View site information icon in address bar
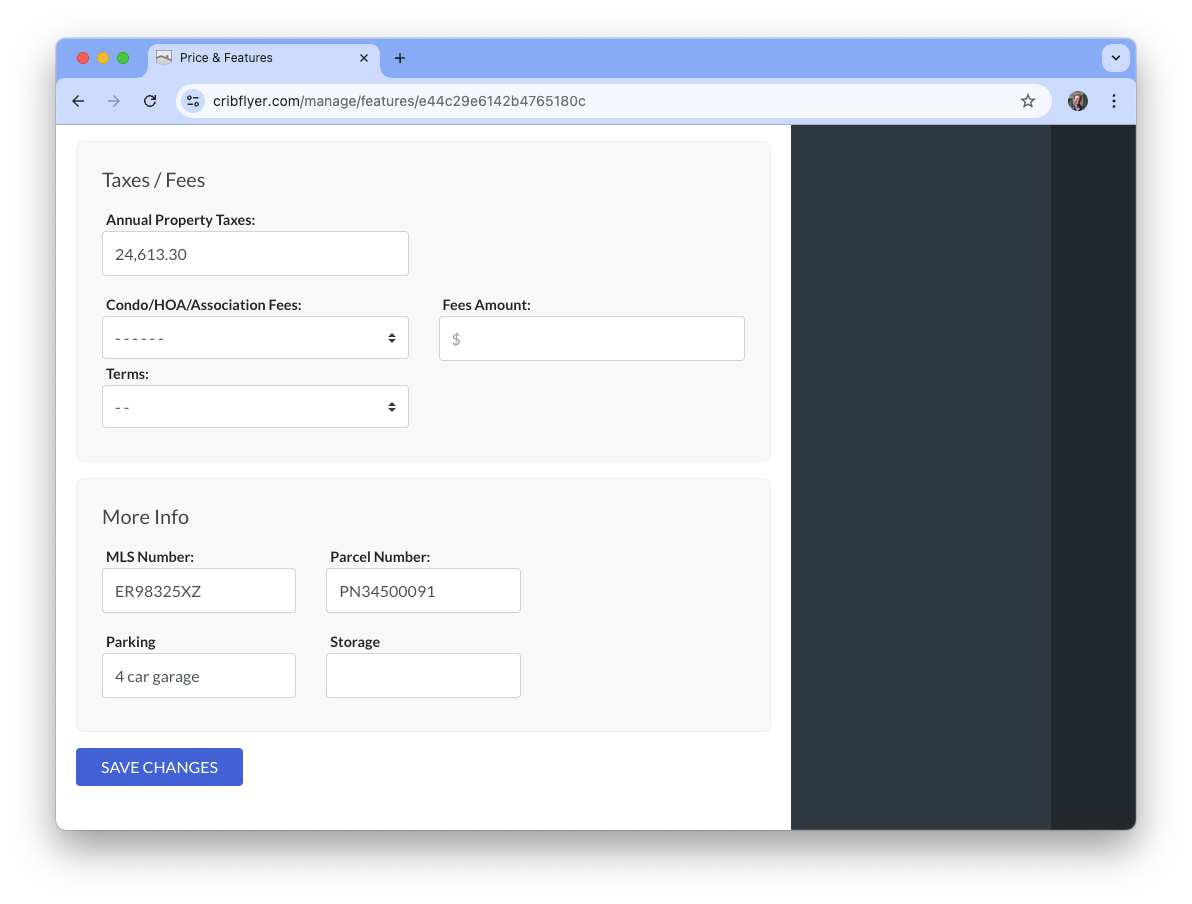The height and width of the screenshot is (904, 1192). coord(193,101)
